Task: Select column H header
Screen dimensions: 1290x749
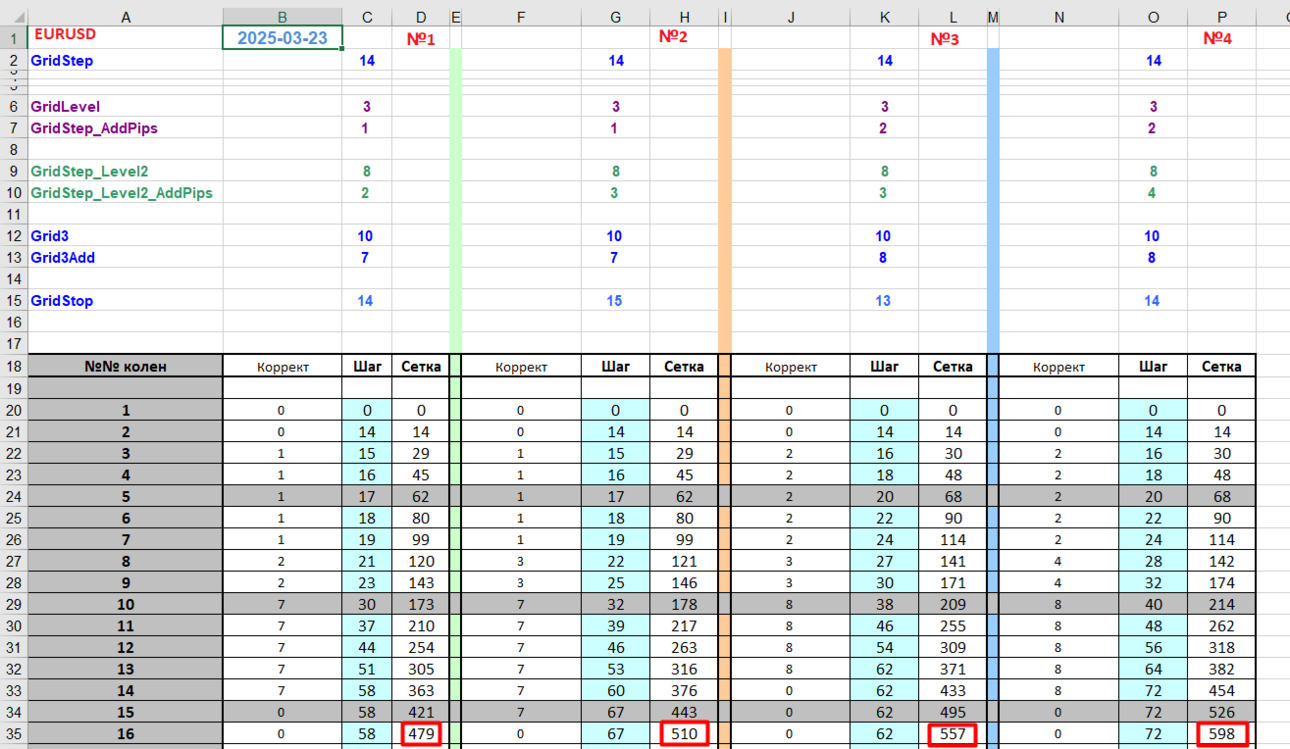Action: (x=684, y=17)
